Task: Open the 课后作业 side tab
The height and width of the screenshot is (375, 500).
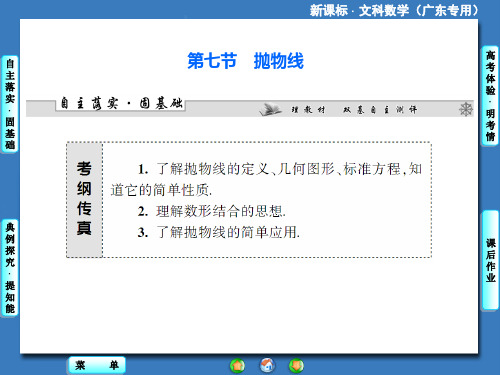Action: pyautogui.click(x=490, y=260)
